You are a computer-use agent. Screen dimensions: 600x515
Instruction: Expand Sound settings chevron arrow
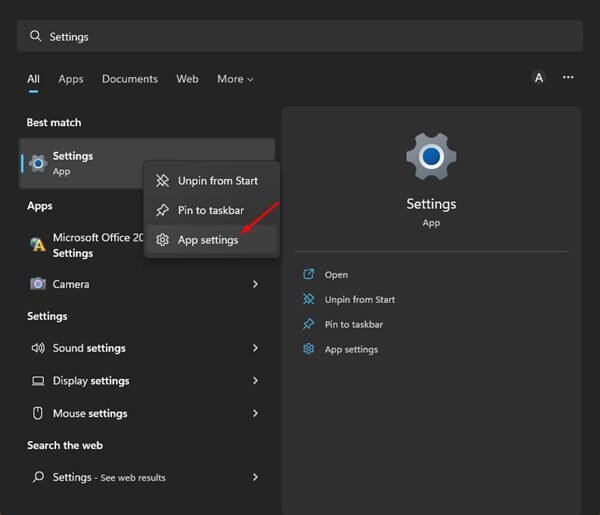coord(255,348)
